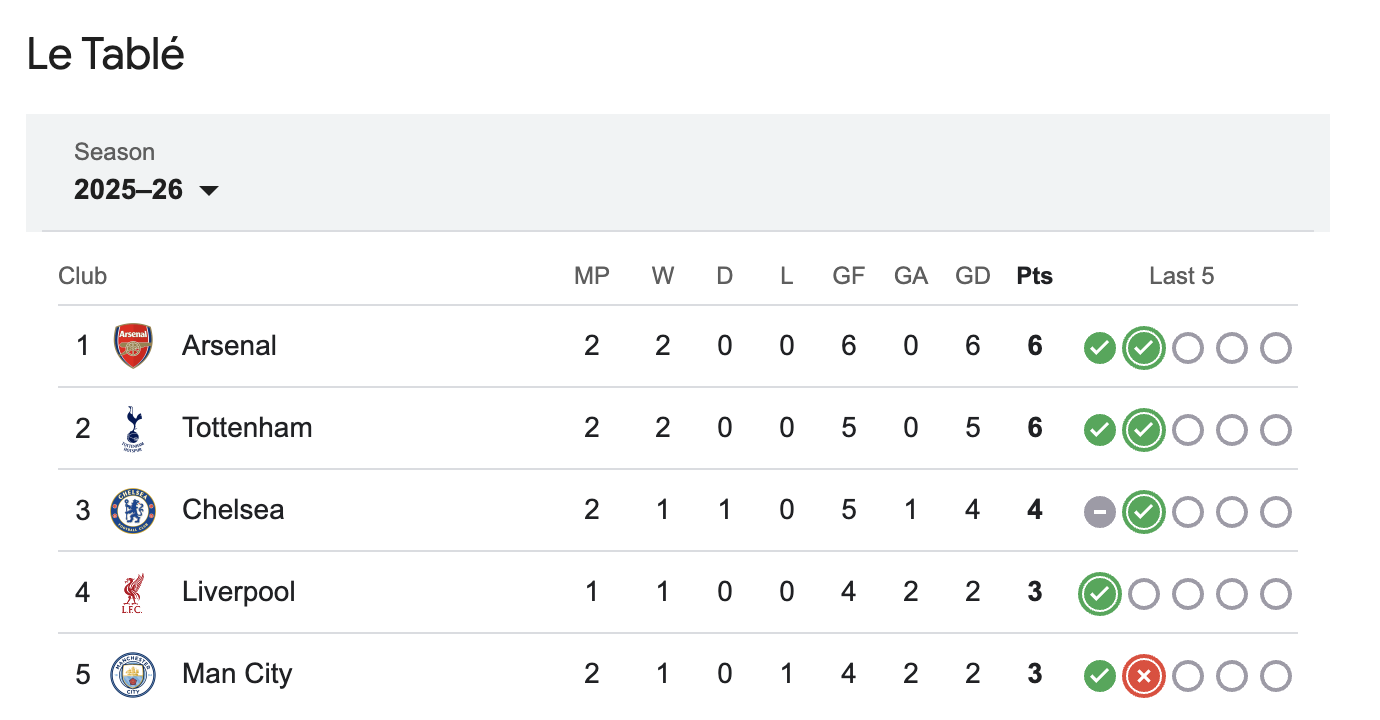Click Chelsea's grey draw result icon
The height and width of the screenshot is (720, 1380).
1099,512
